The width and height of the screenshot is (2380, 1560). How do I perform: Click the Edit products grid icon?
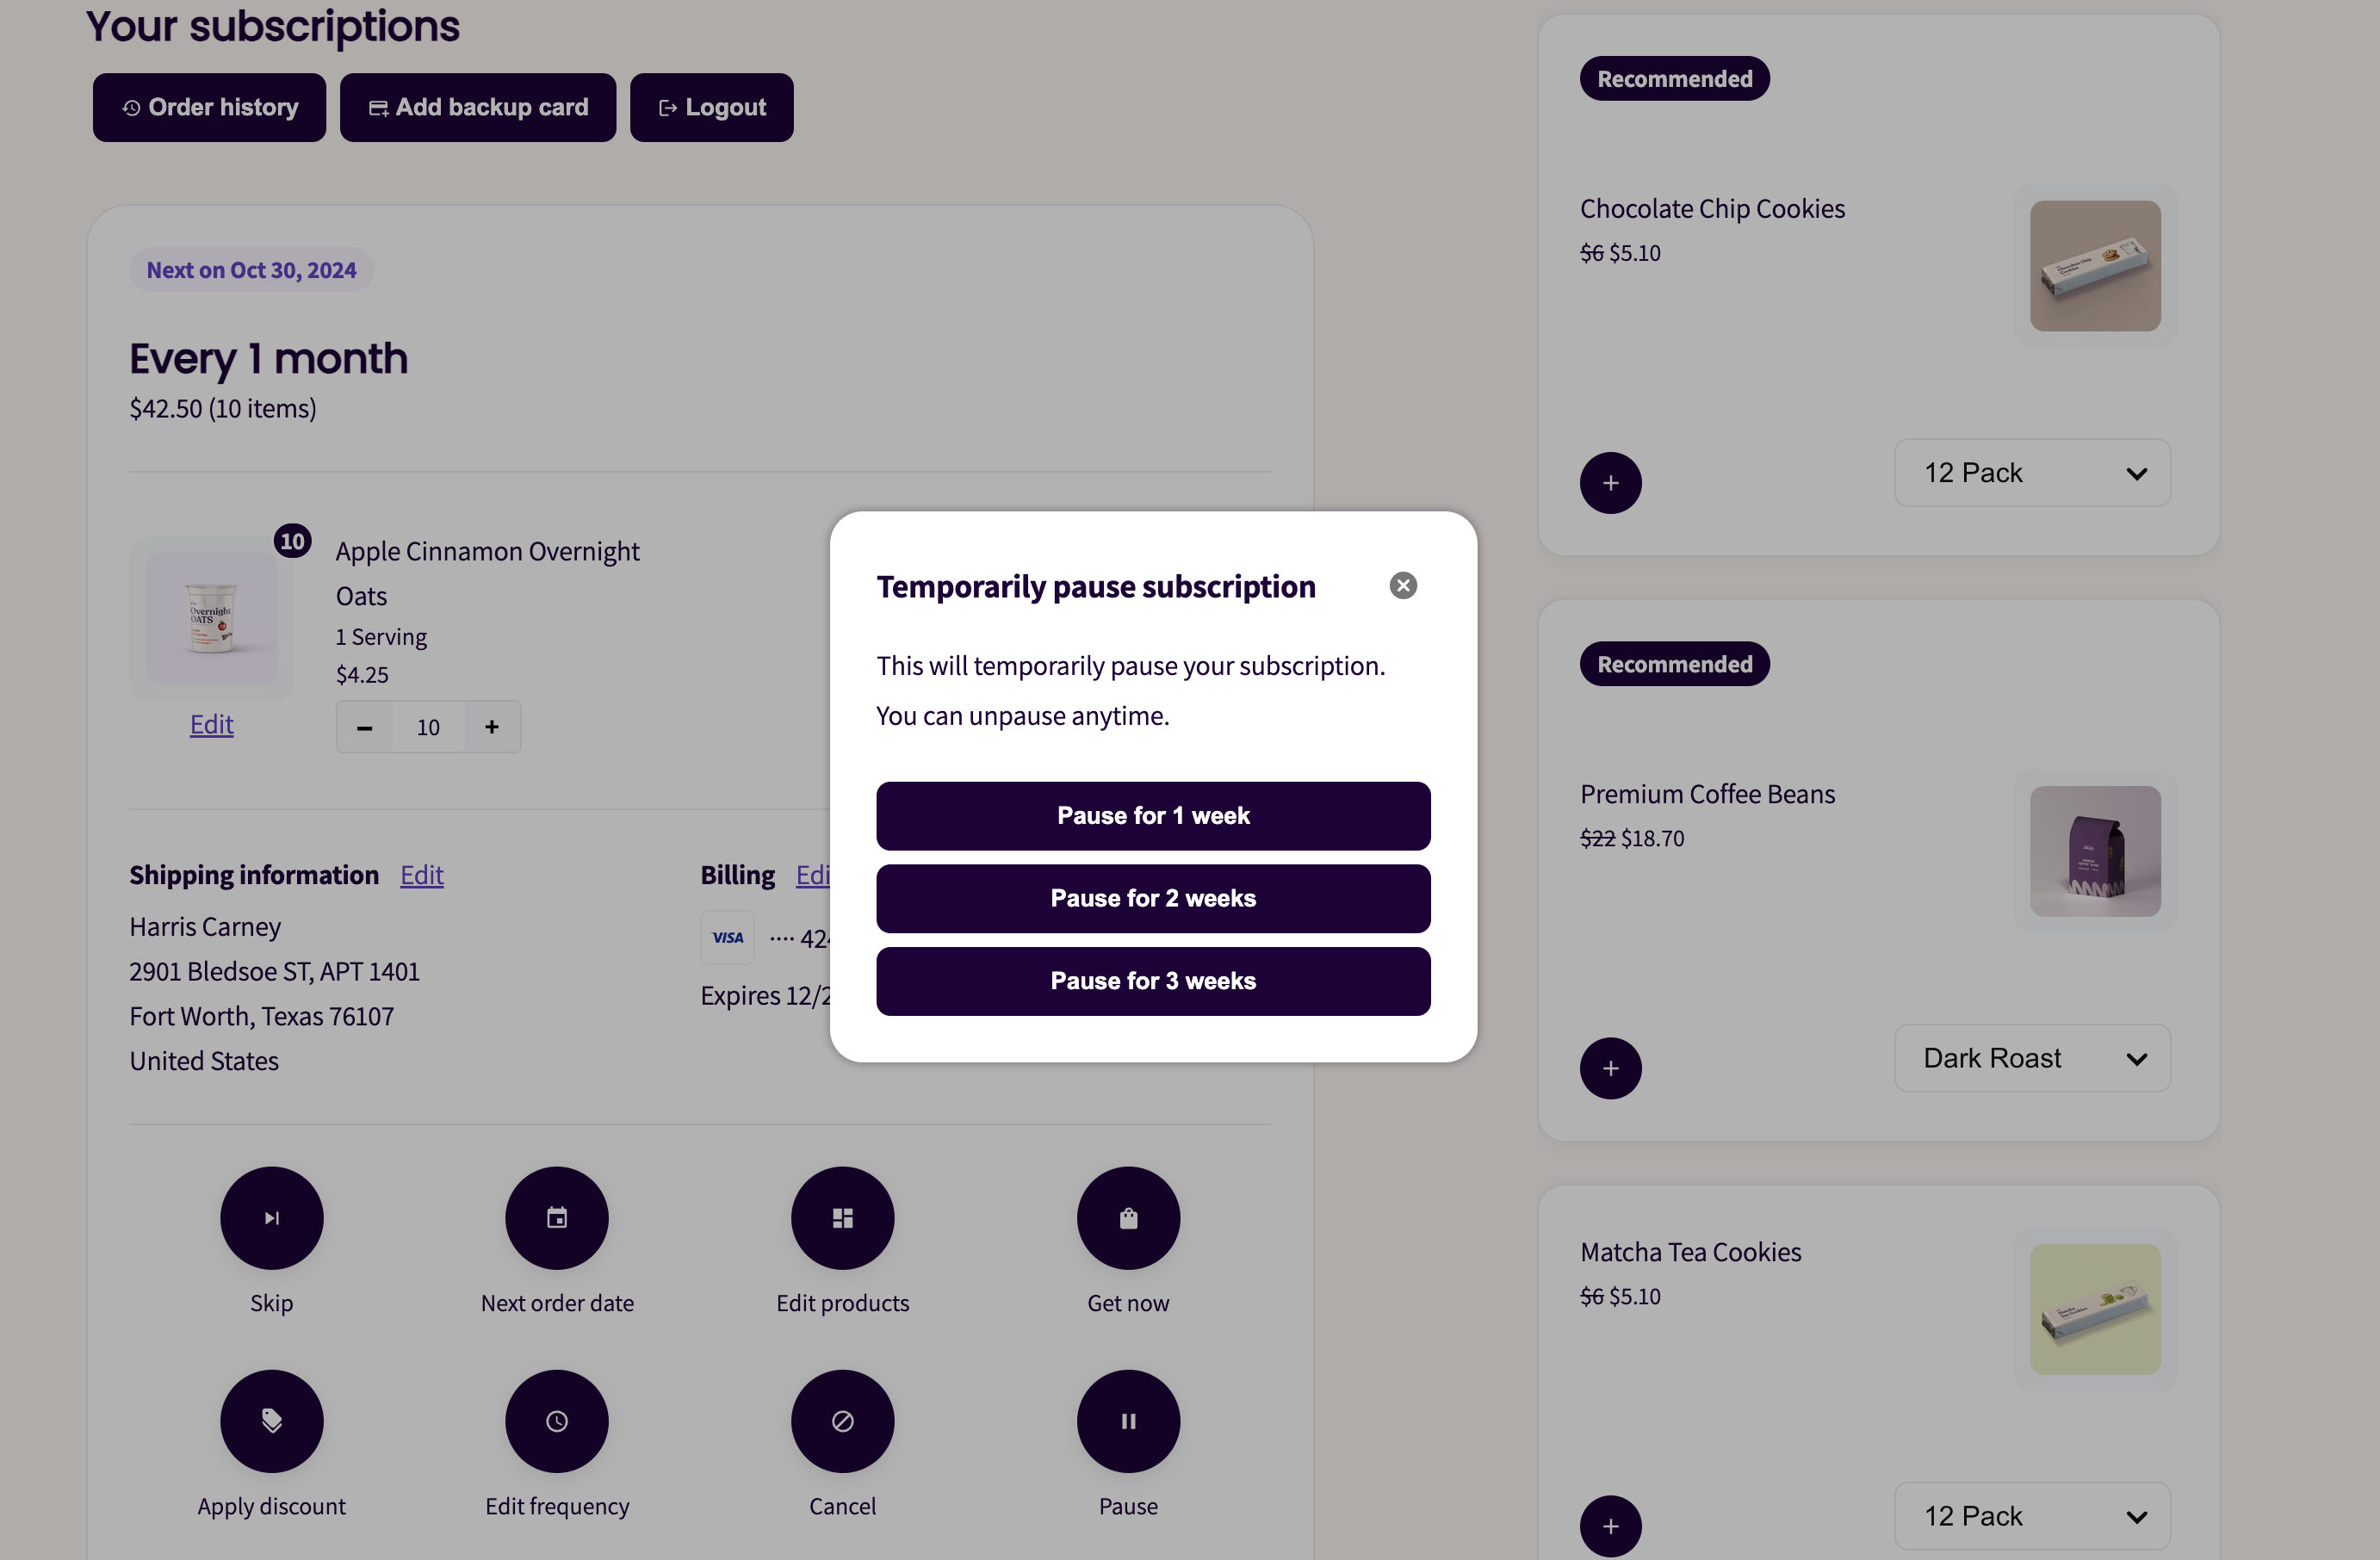(x=843, y=1218)
